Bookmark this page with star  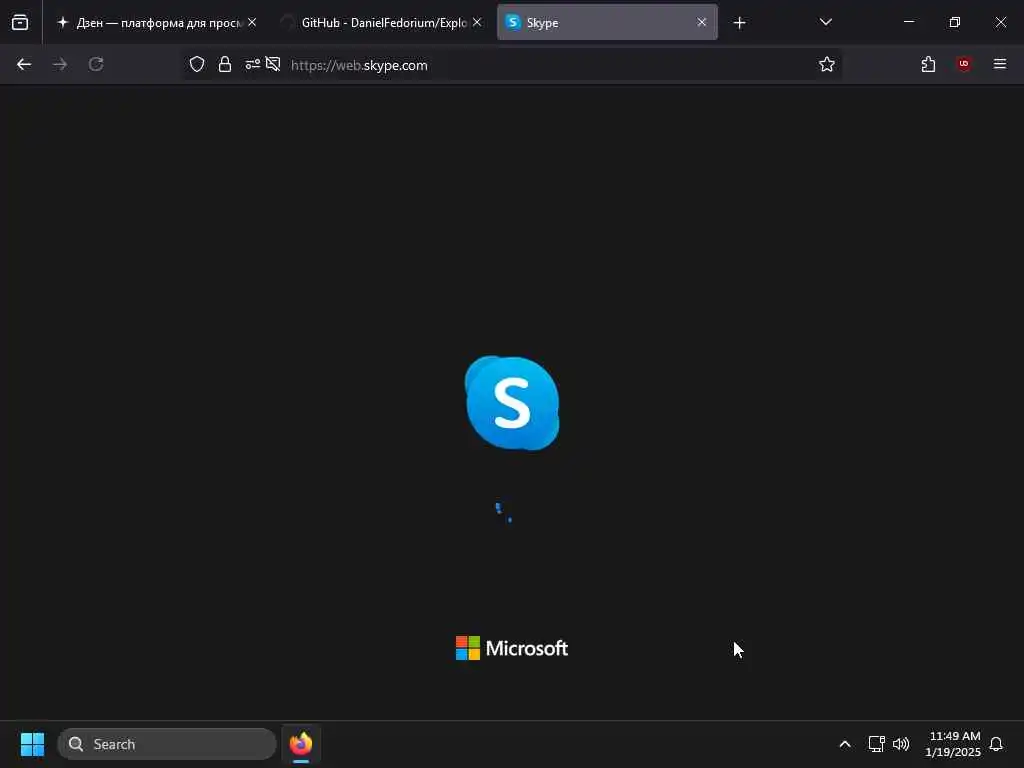[827, 64]
